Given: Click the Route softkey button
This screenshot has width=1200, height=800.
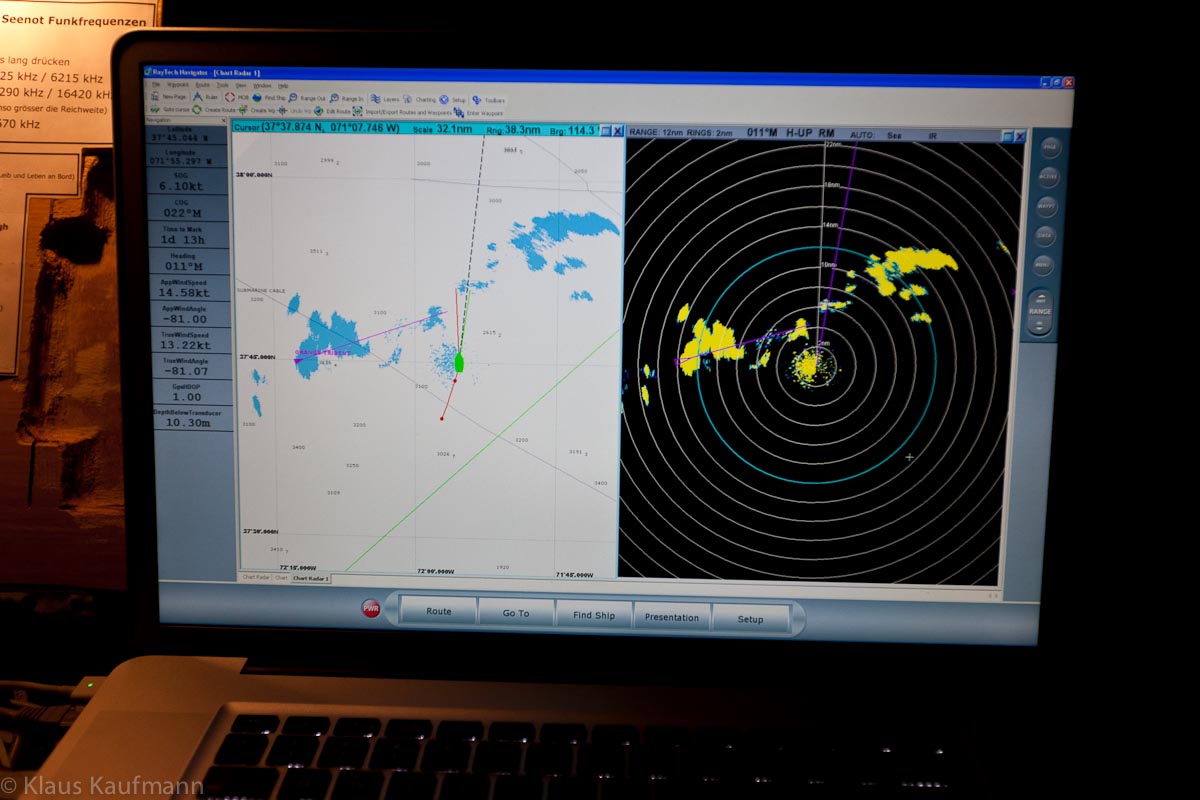Looking at the screenshot, I should pyautogui.click(x=438, y=611).
